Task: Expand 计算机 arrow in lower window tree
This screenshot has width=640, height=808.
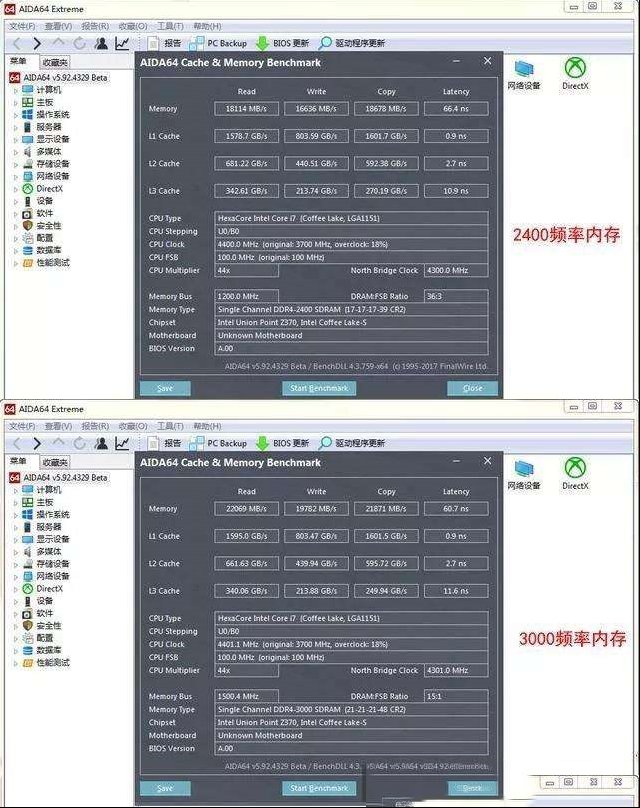Action: point(15,491)
